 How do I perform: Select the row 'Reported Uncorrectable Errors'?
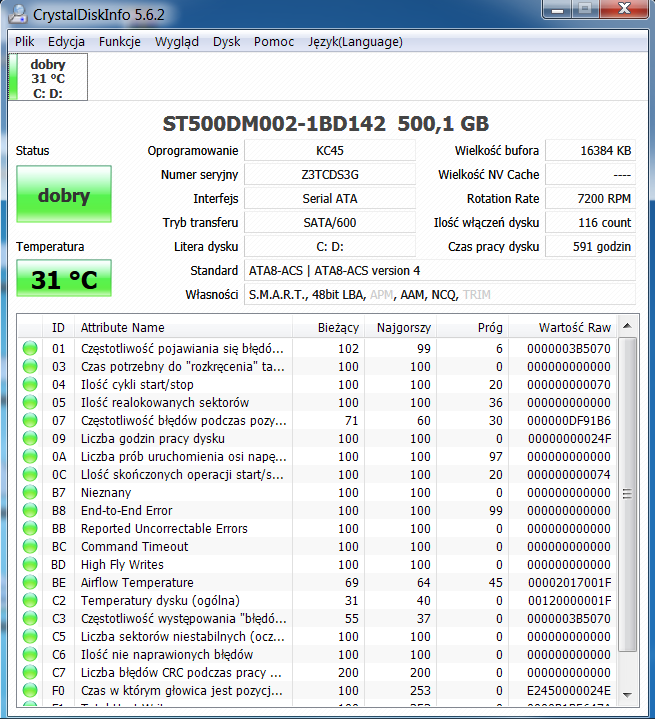coord(317,528)
